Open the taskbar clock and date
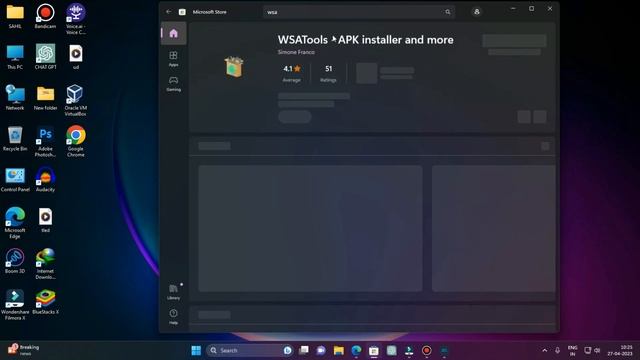 click(x=620, y=350)
